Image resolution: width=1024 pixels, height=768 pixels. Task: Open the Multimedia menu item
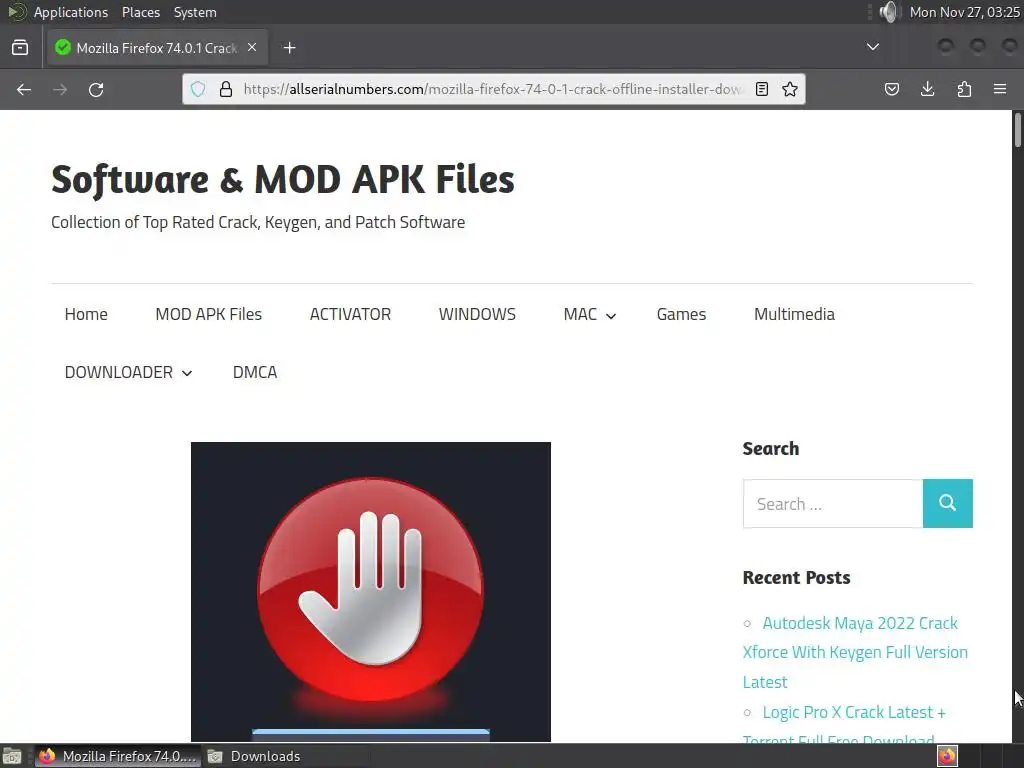[794, 314]
